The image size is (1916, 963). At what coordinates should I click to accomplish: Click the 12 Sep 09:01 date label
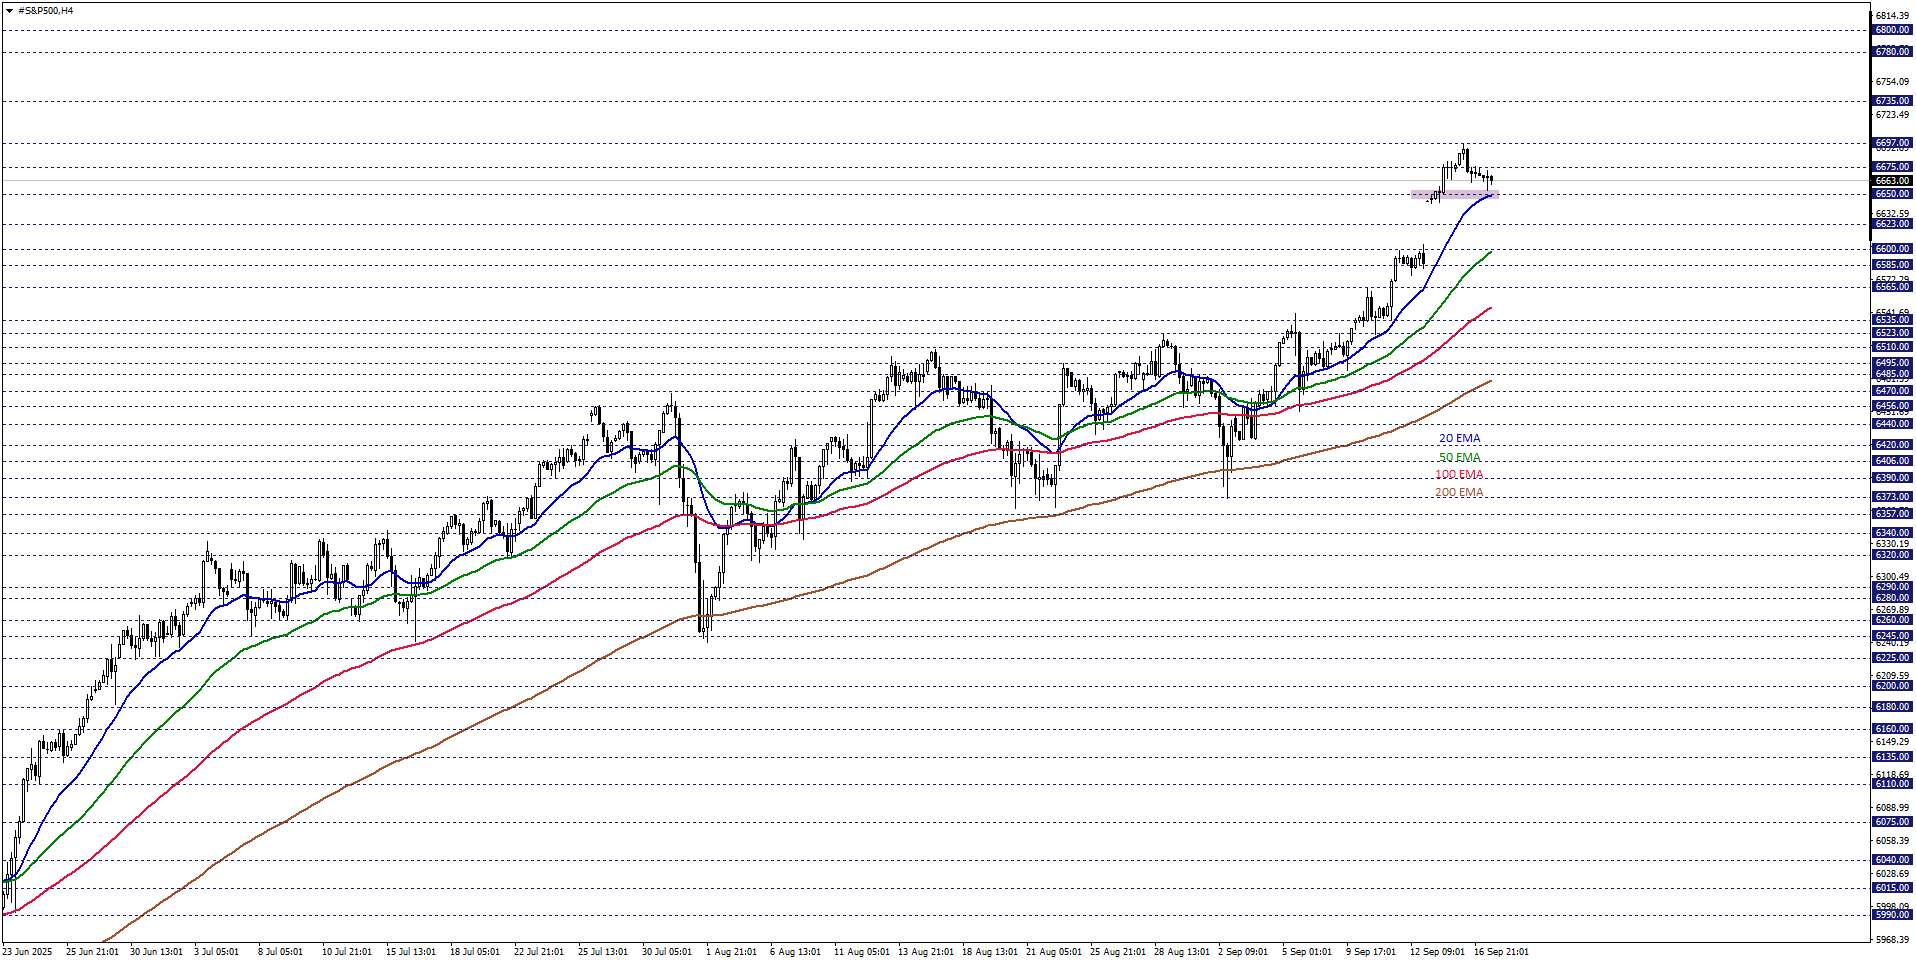coord(1437,952)
